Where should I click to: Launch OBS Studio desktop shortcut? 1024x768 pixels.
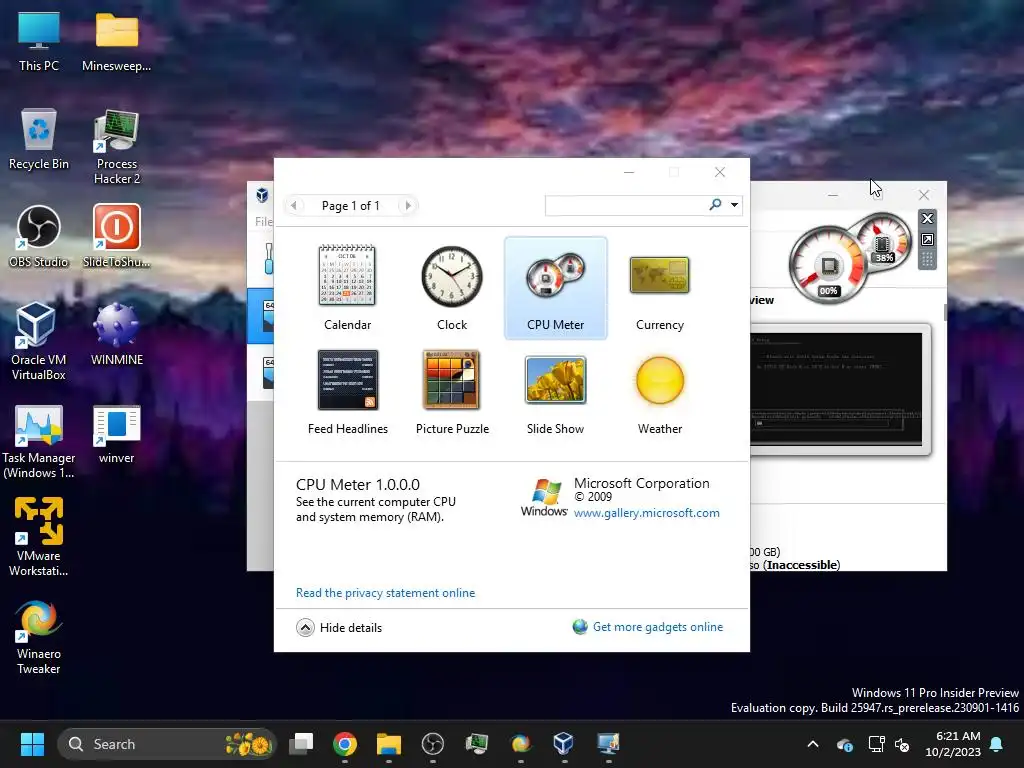coord(39,237)
